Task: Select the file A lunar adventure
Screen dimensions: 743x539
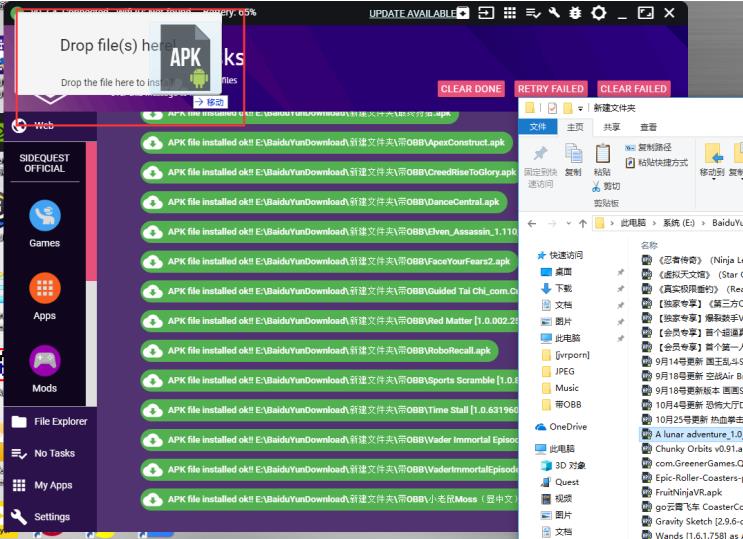Action: tap(692, 434)
